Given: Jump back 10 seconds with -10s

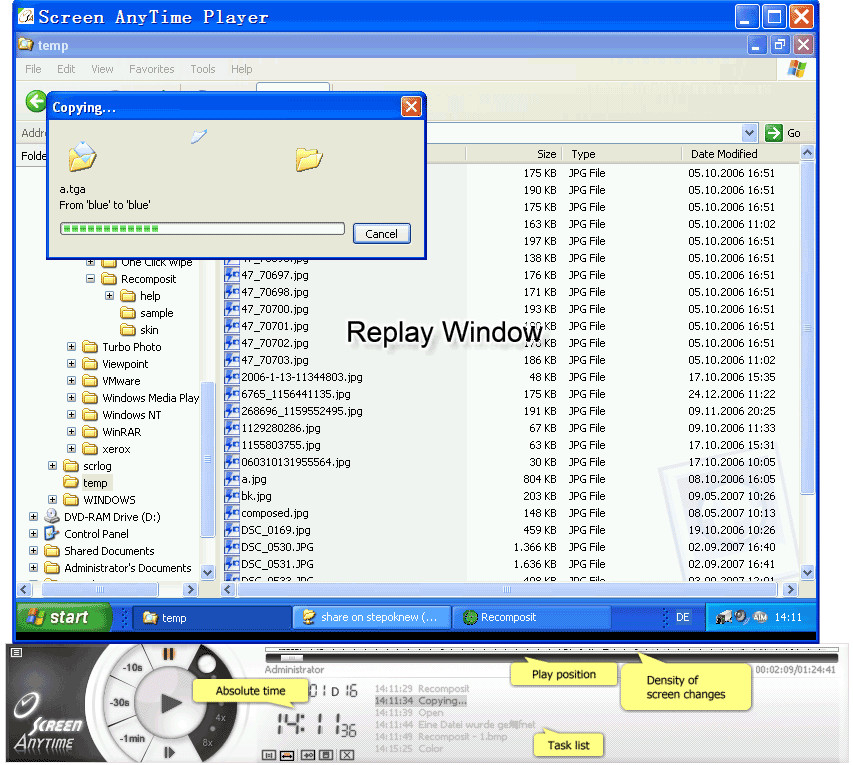Looking at the screenshot, I should pyautogui.click(x=132, y=667).
